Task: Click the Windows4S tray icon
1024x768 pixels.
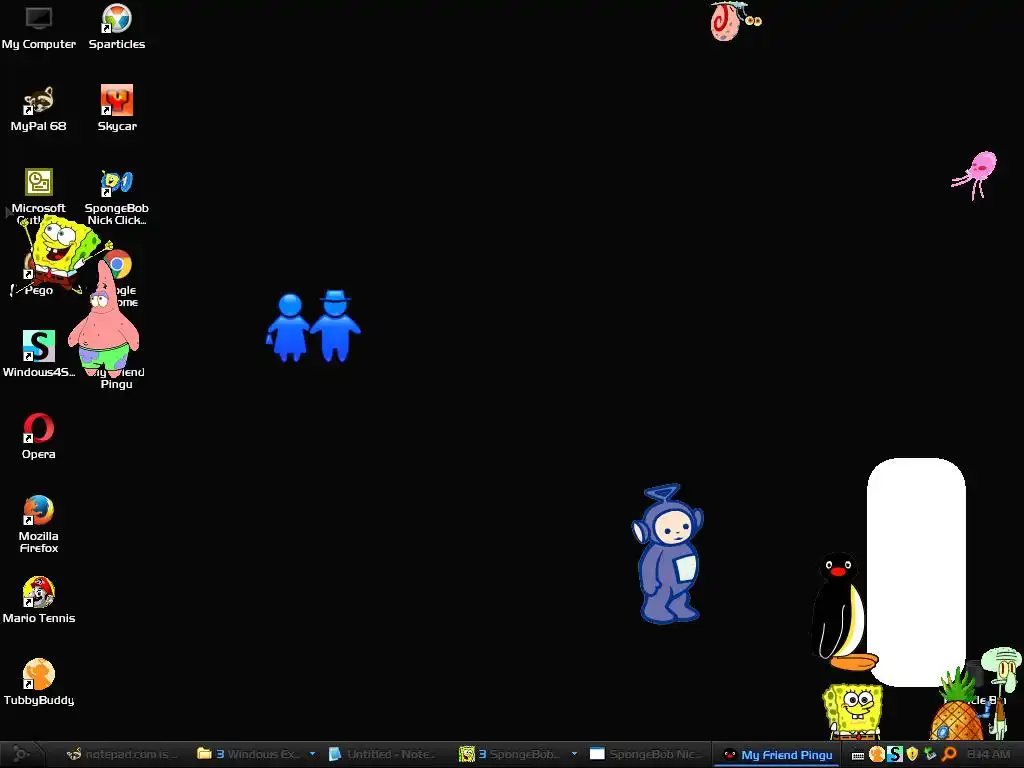Action: pyautogui.click(x=895, y=754)
